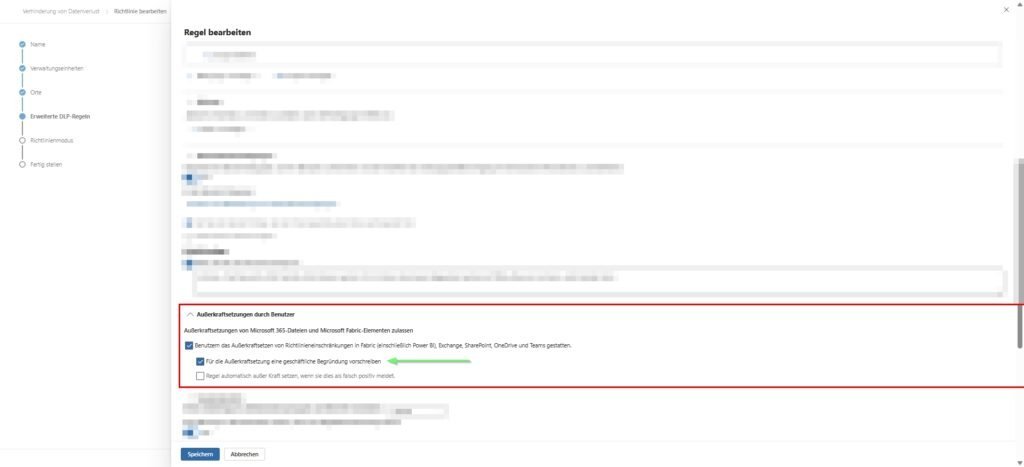Go to the Name step label
The height and width of the screenshot is (467, 1024).
(38, 44)
